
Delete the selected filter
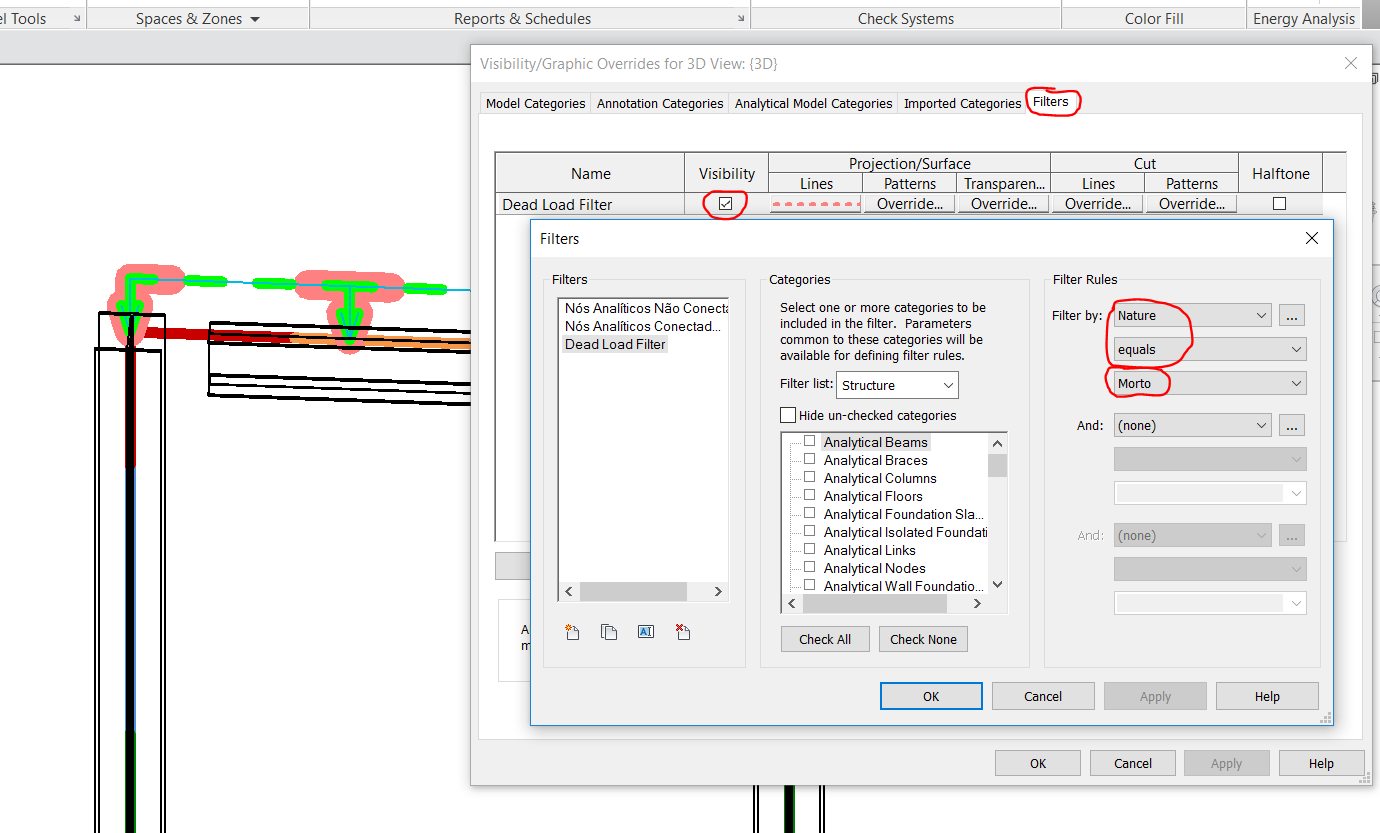coord(683,631)
